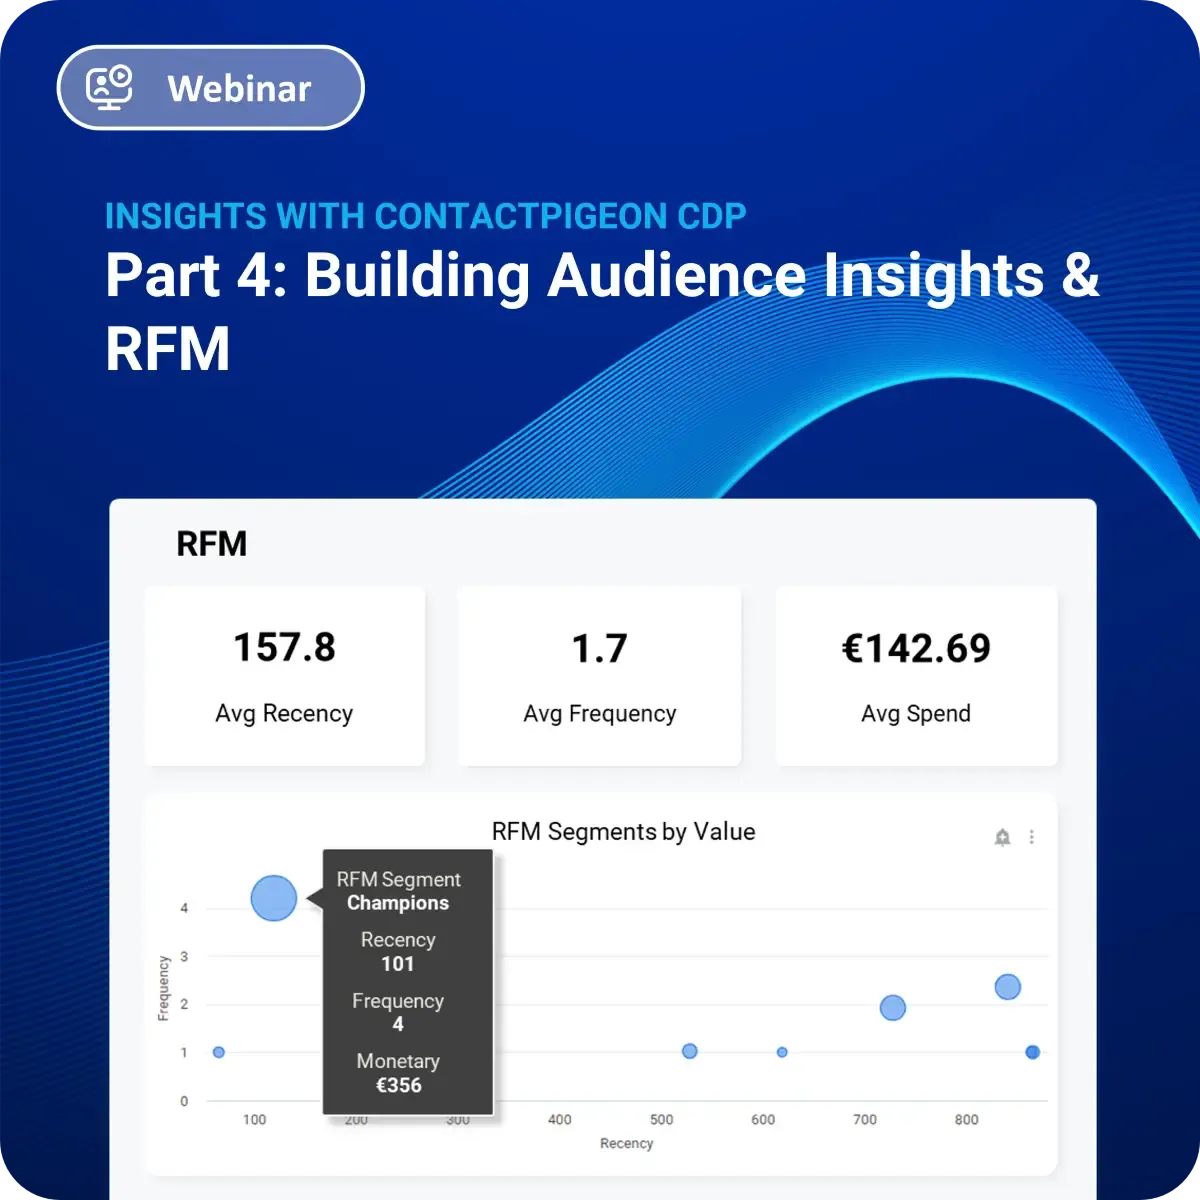
Task: Click the RFM section heading
Action: pyautogui.click(x=211, y=544)
